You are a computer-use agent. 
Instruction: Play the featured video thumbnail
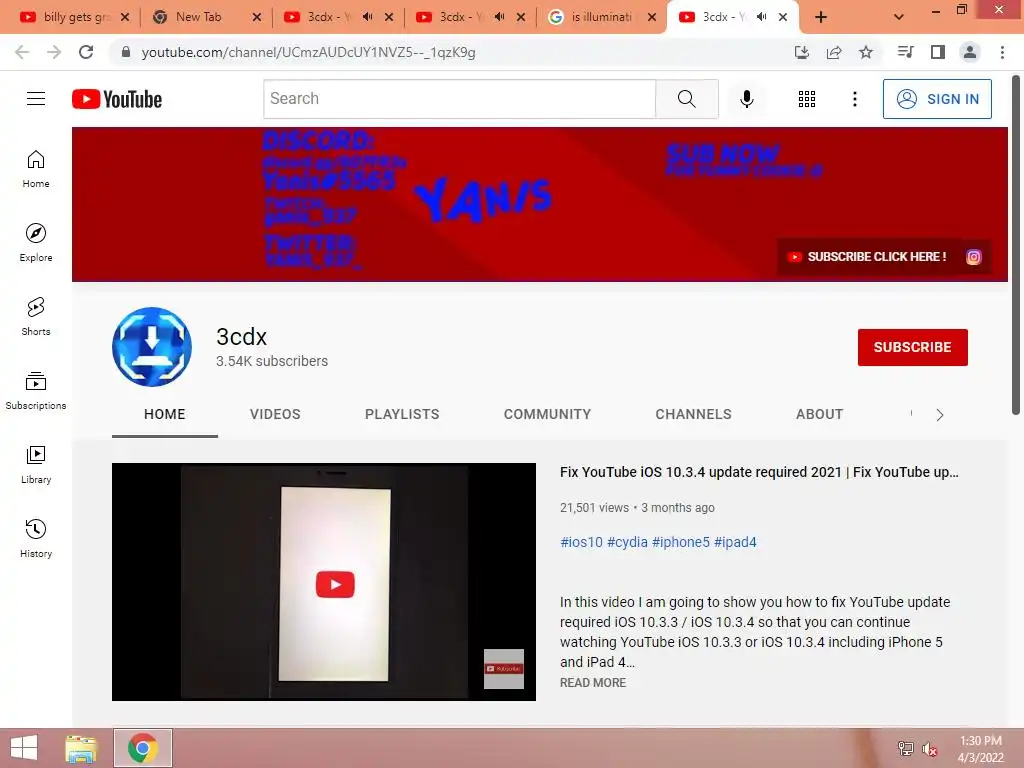[x=323, y=582]
